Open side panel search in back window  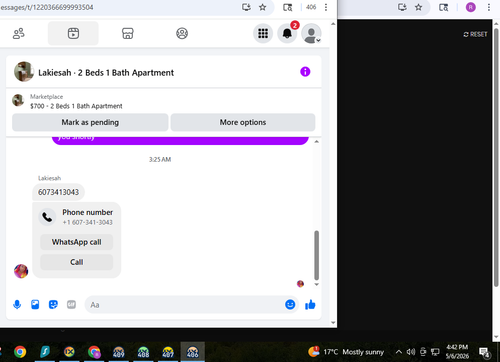[x=443, y=7]
